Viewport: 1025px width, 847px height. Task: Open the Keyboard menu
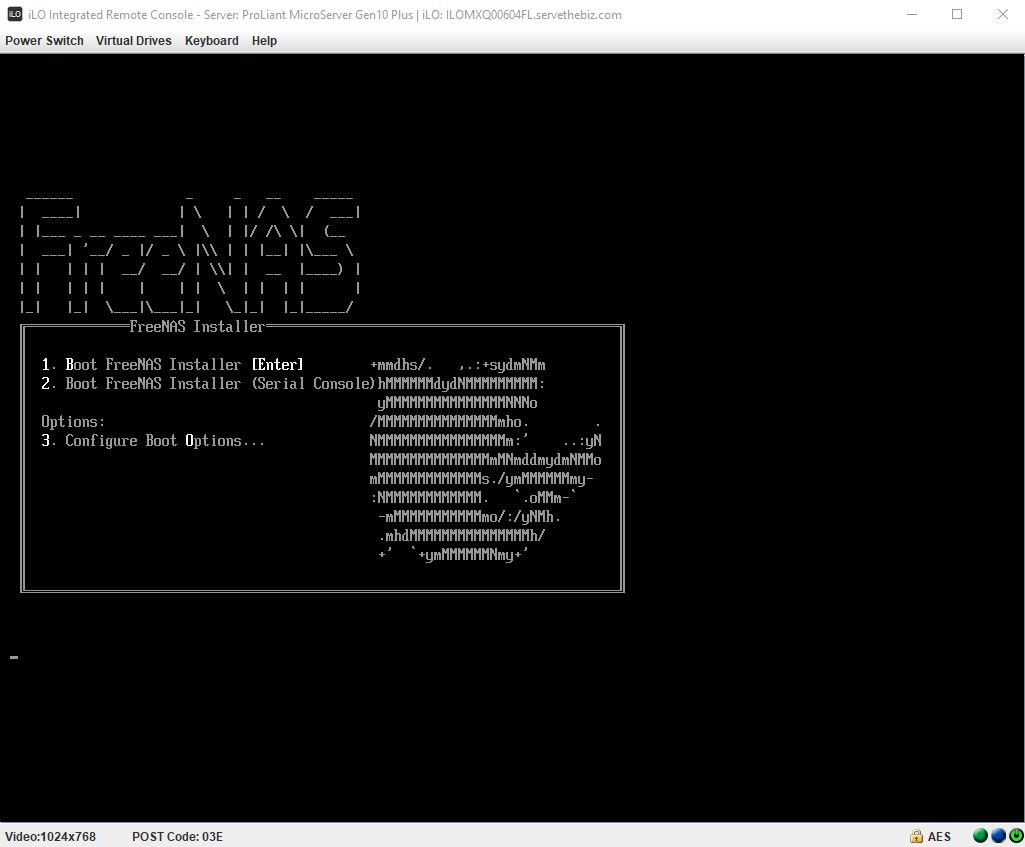212,41
